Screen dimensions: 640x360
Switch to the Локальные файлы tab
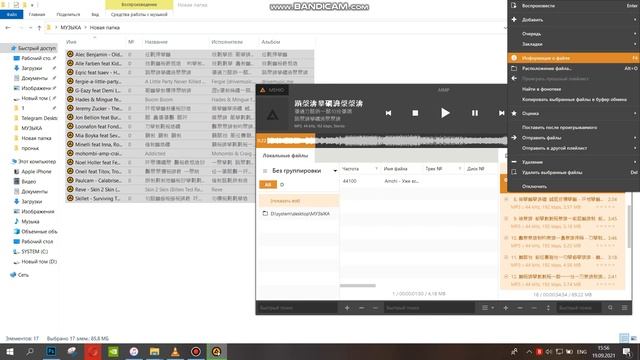tap(285, 156)
